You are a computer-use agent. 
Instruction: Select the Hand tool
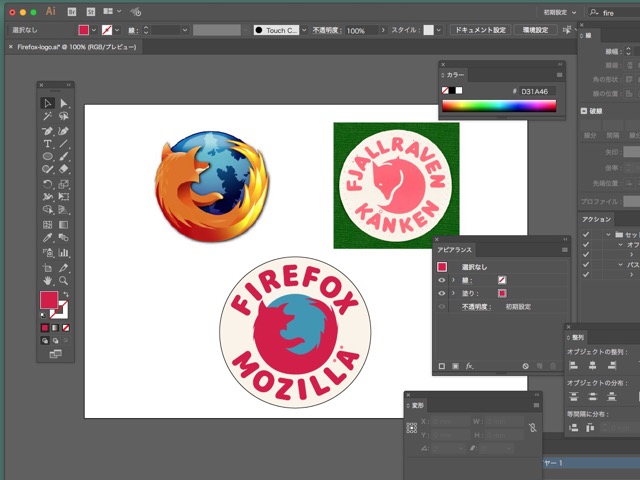[47, 280]
